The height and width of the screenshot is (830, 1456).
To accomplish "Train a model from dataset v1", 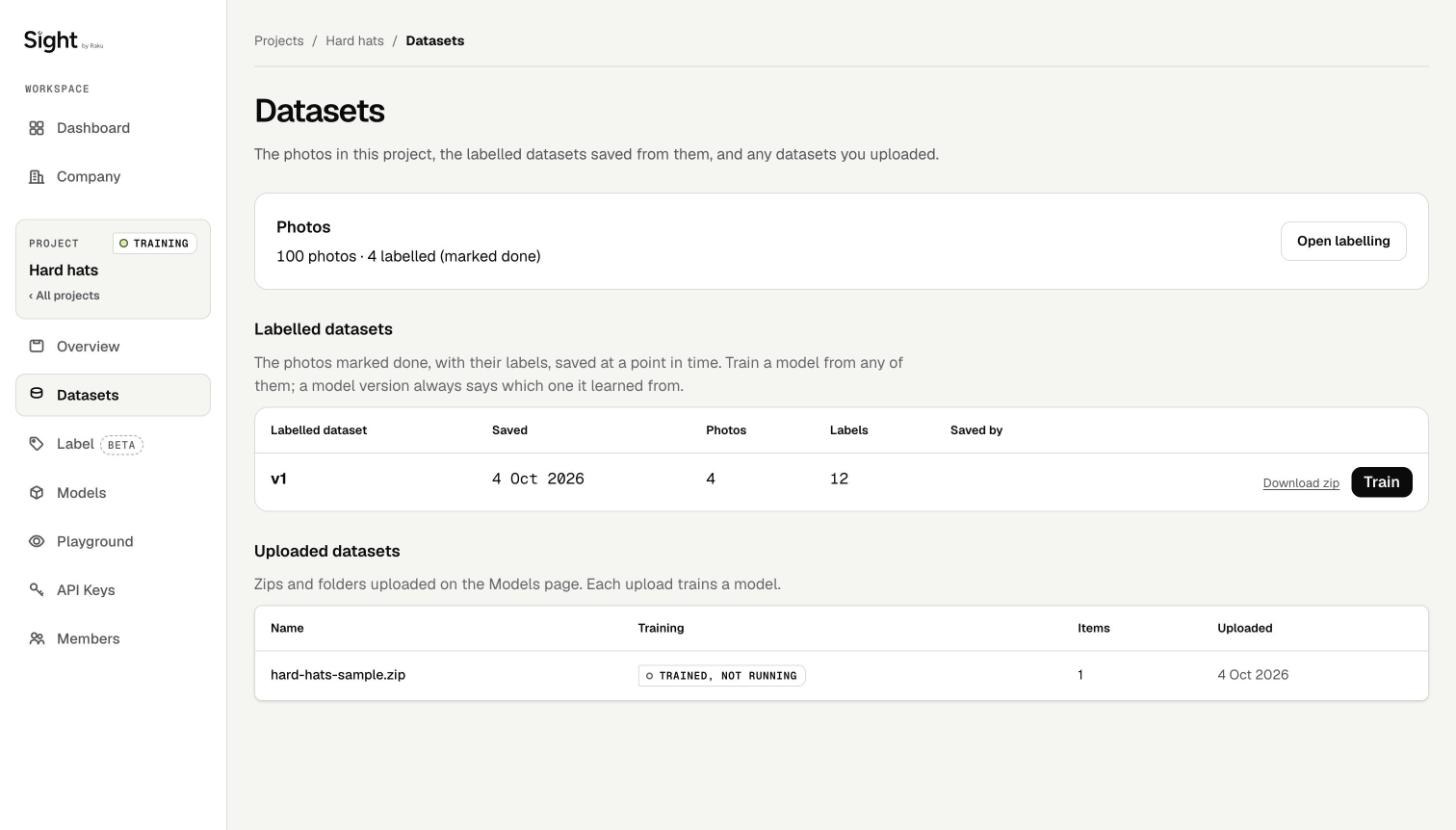I will (1381, 482).
